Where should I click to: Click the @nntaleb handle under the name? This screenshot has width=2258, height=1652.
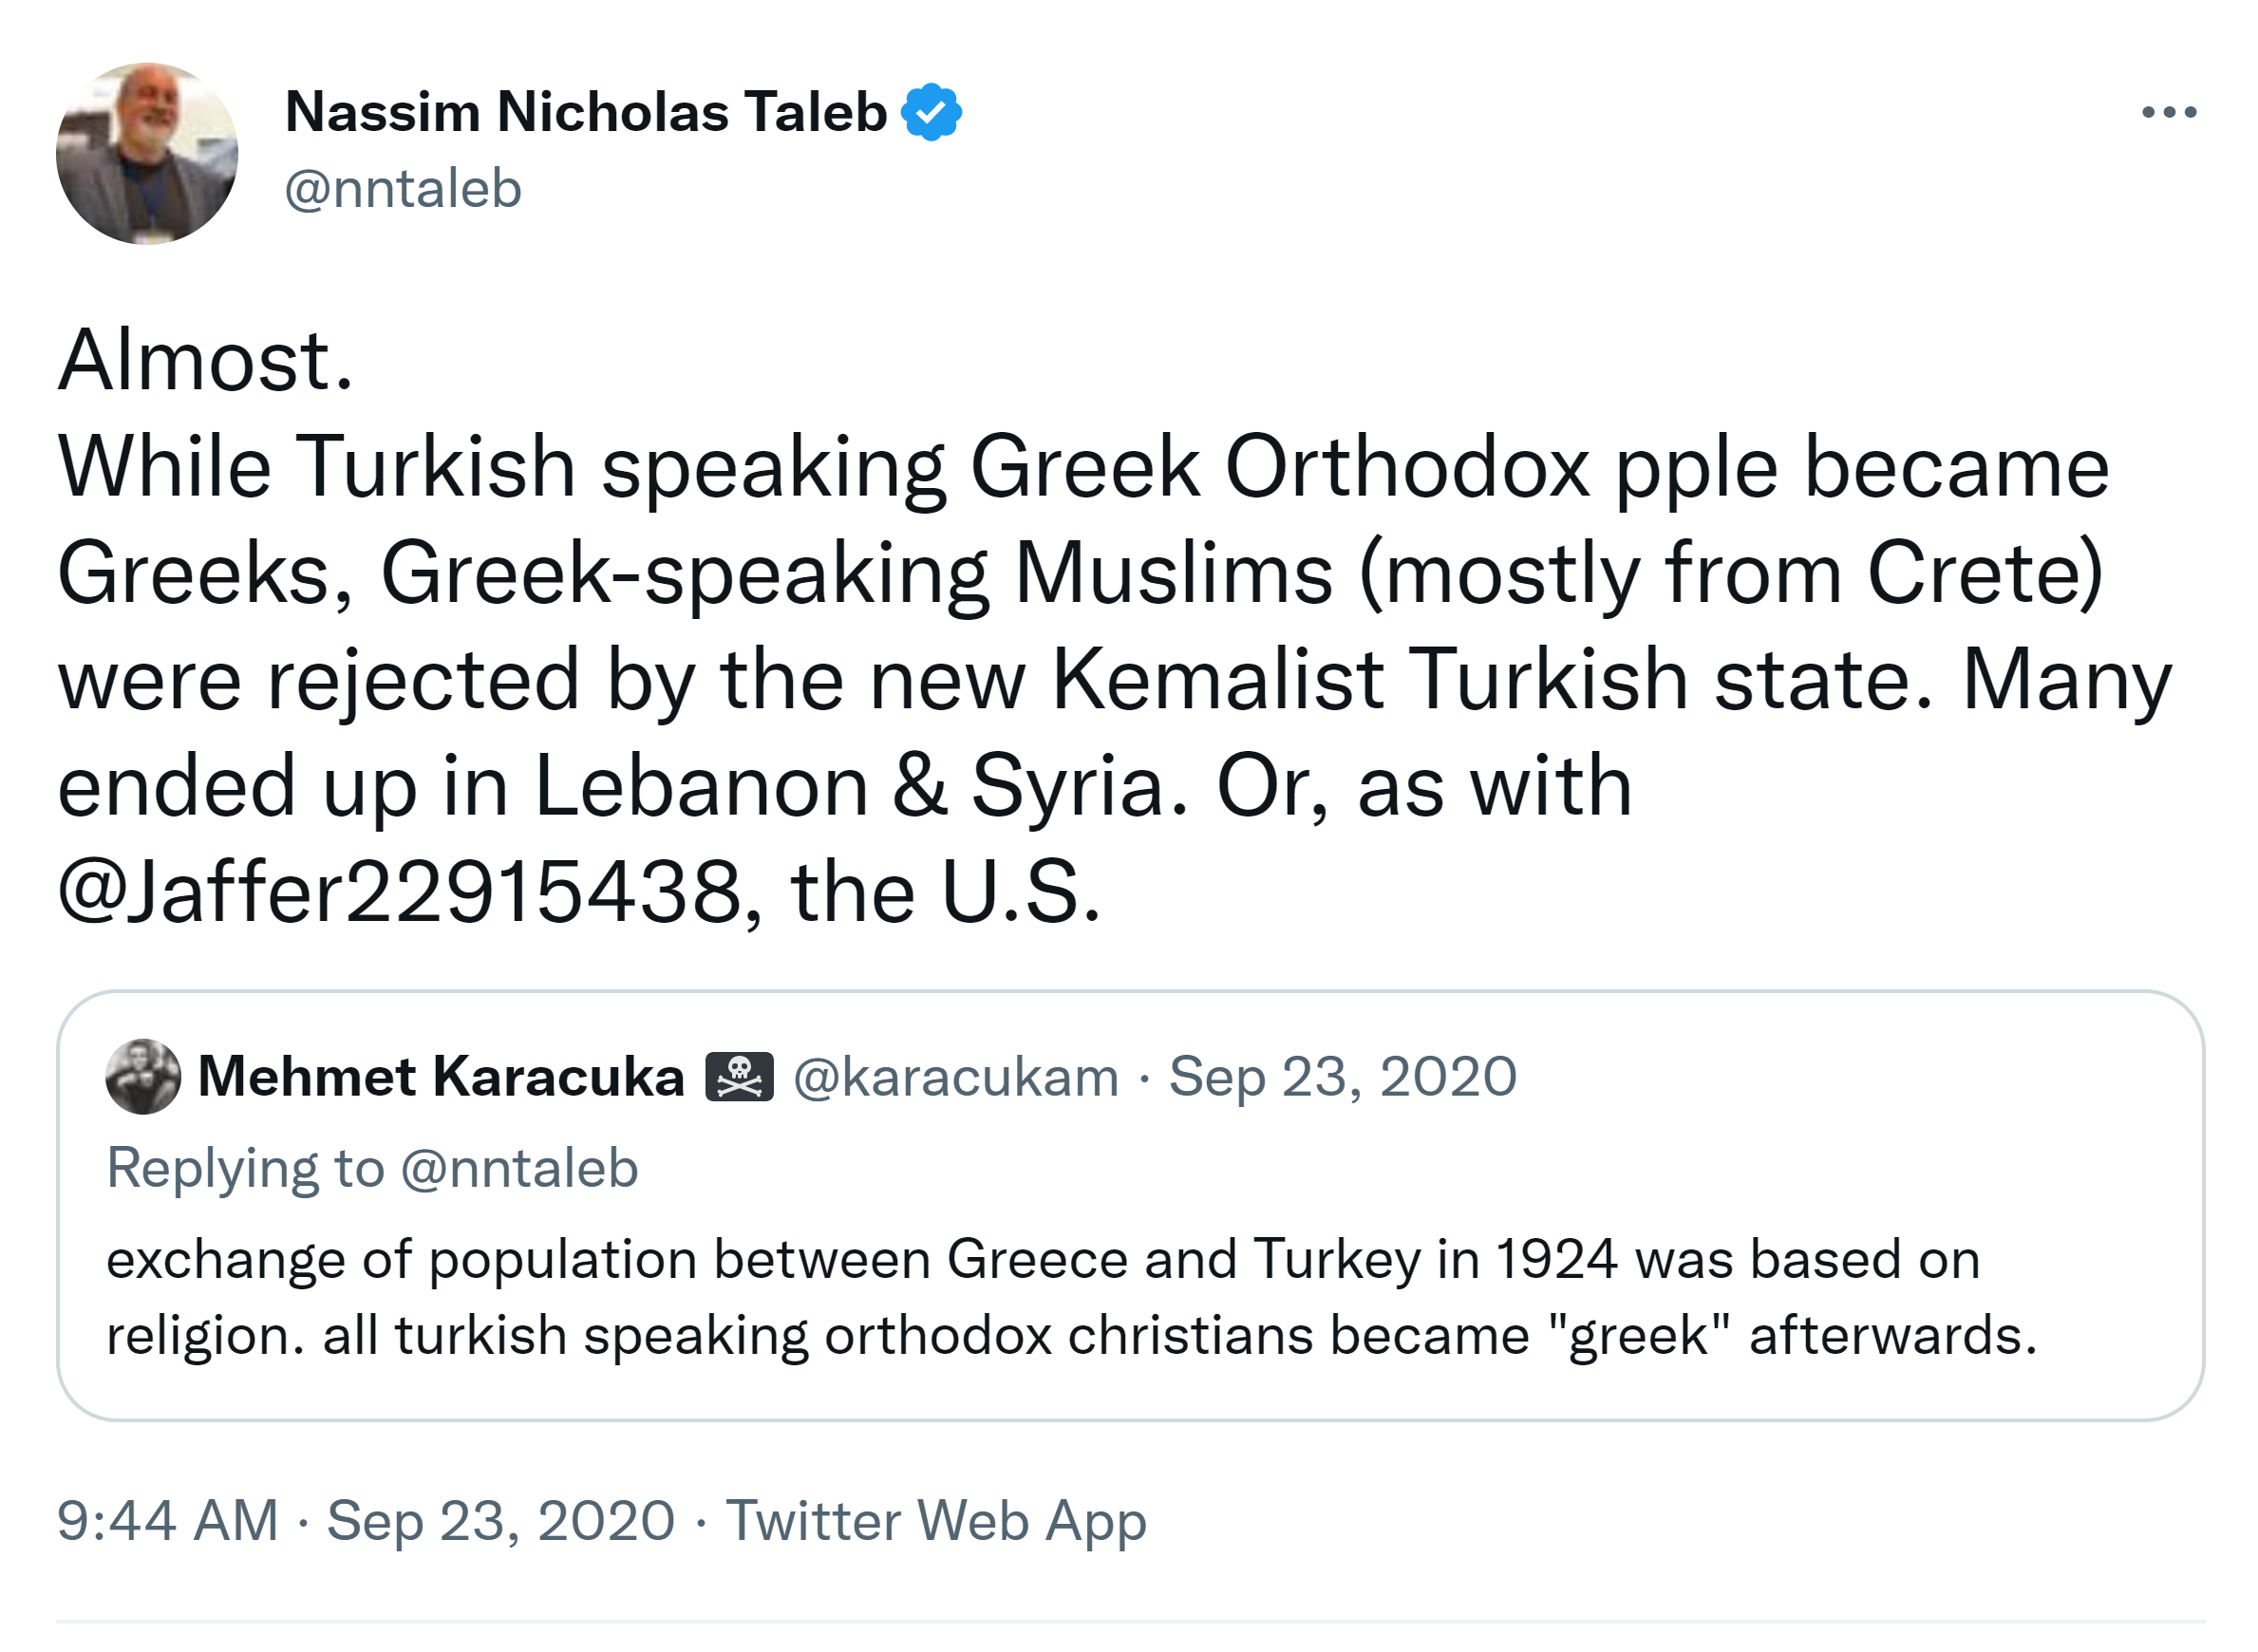(403, 189)
